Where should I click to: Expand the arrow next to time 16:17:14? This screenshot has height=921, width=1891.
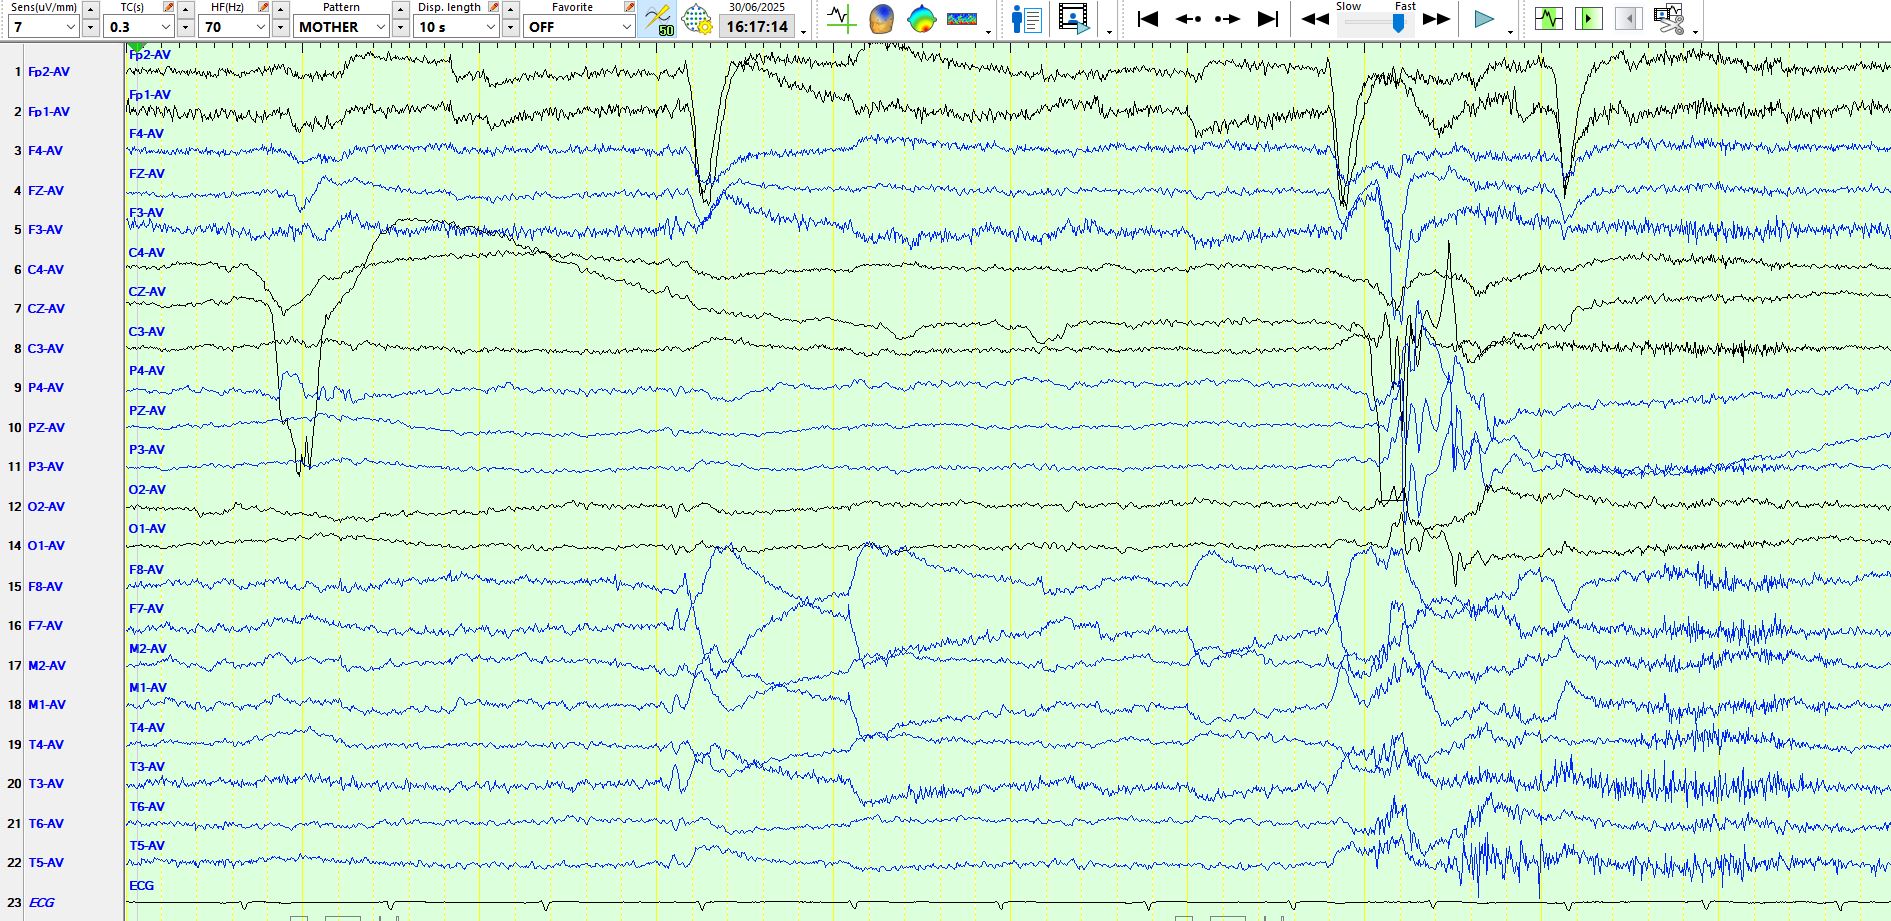pyautogui.click(x=804, y=31)
